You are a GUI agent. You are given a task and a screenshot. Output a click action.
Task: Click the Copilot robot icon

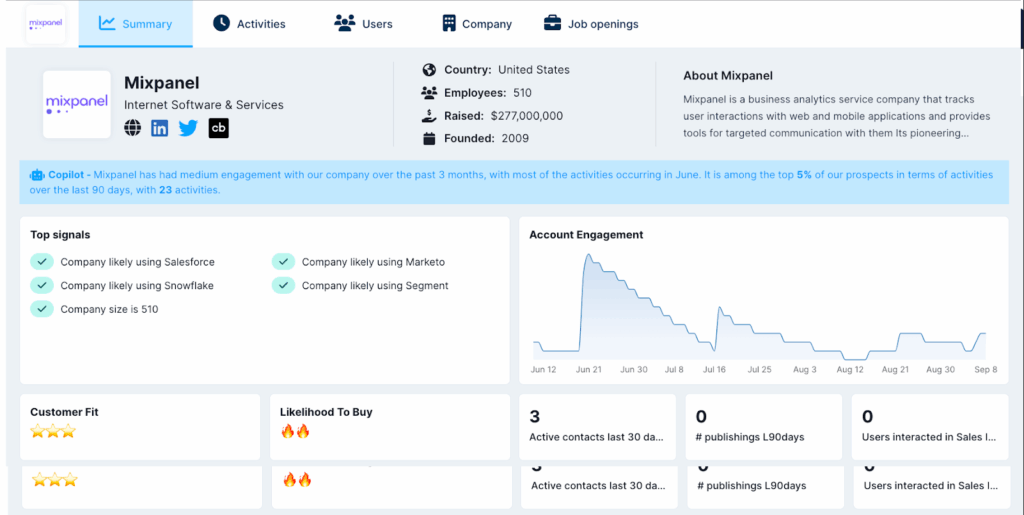point(38,175)
